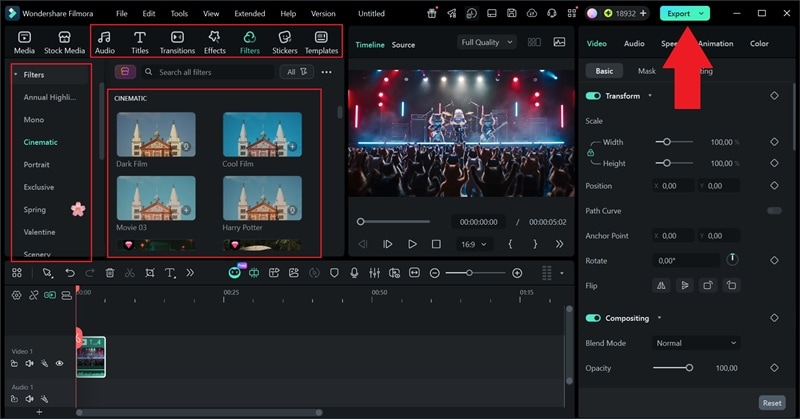Click the zoom out minus icon
This screenshot has height=419, width=800.
[x=434, y=273]
